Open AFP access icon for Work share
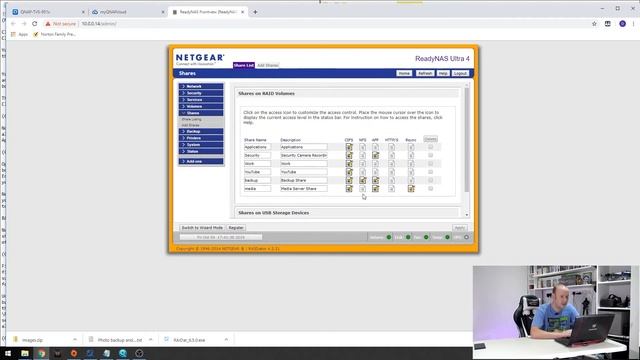640x360 pixels. click(376, 164)
